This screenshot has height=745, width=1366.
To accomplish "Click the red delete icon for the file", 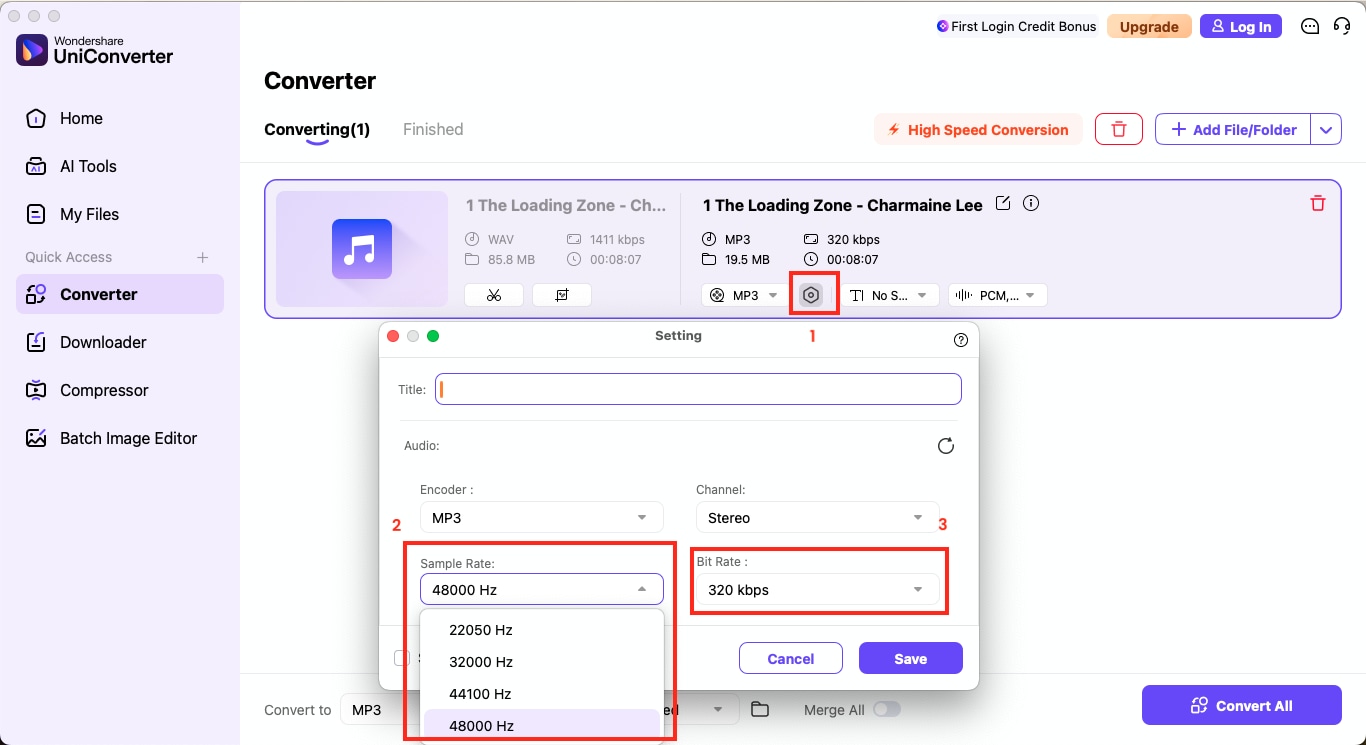I will (1318, 203).
